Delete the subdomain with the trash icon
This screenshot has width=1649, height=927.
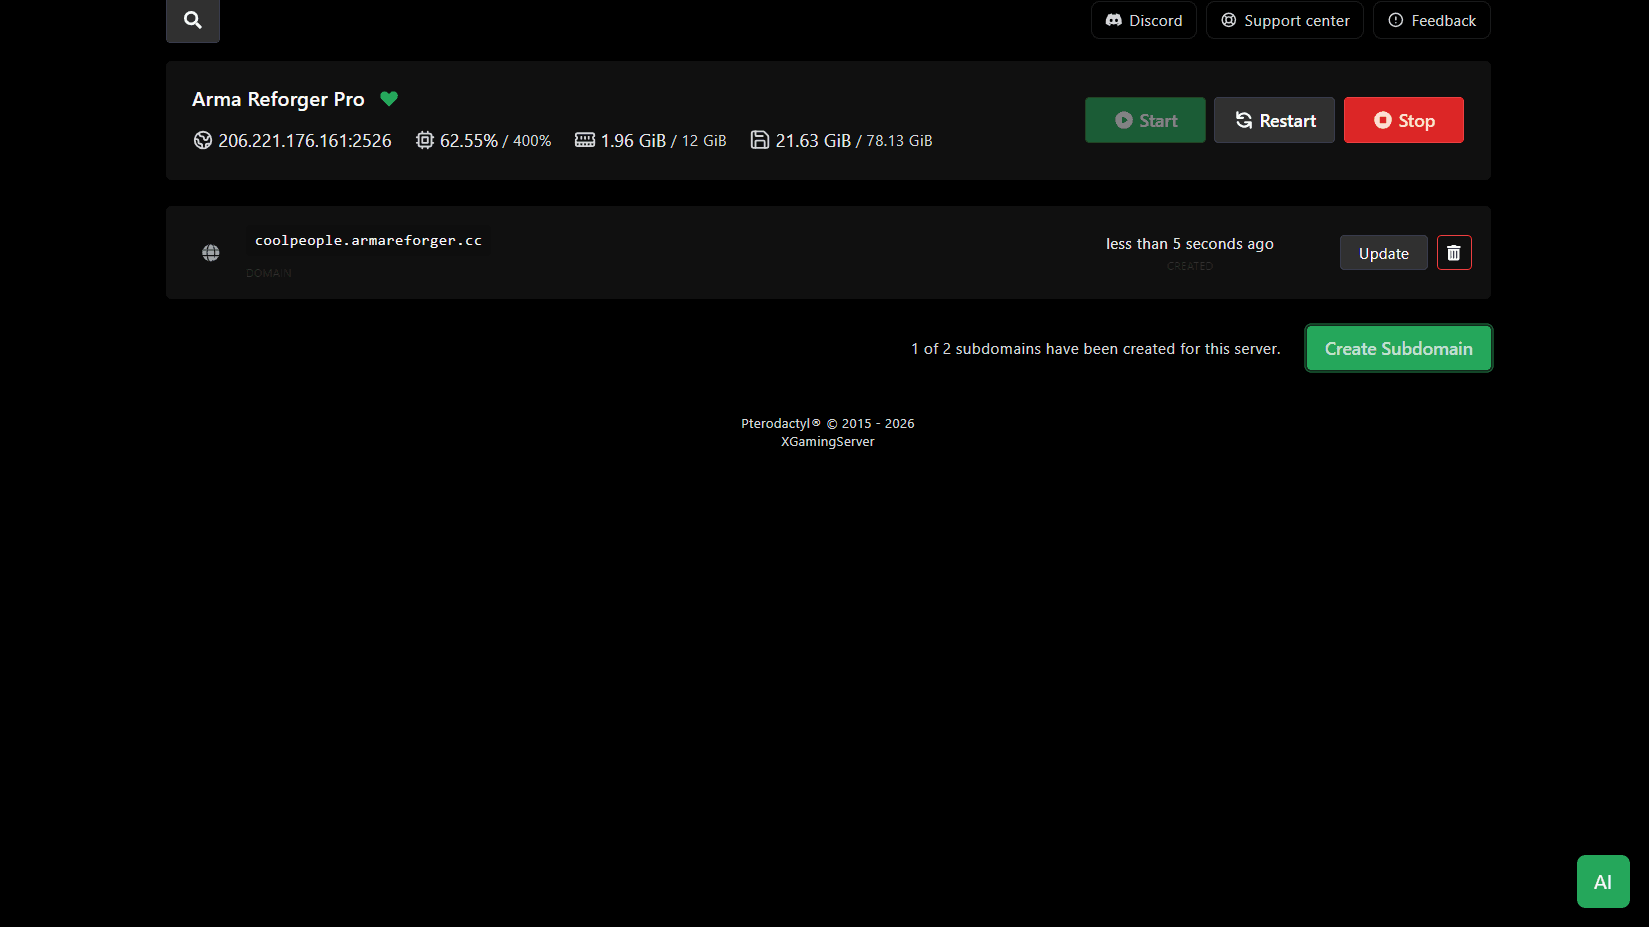(x=1454, y=253)
